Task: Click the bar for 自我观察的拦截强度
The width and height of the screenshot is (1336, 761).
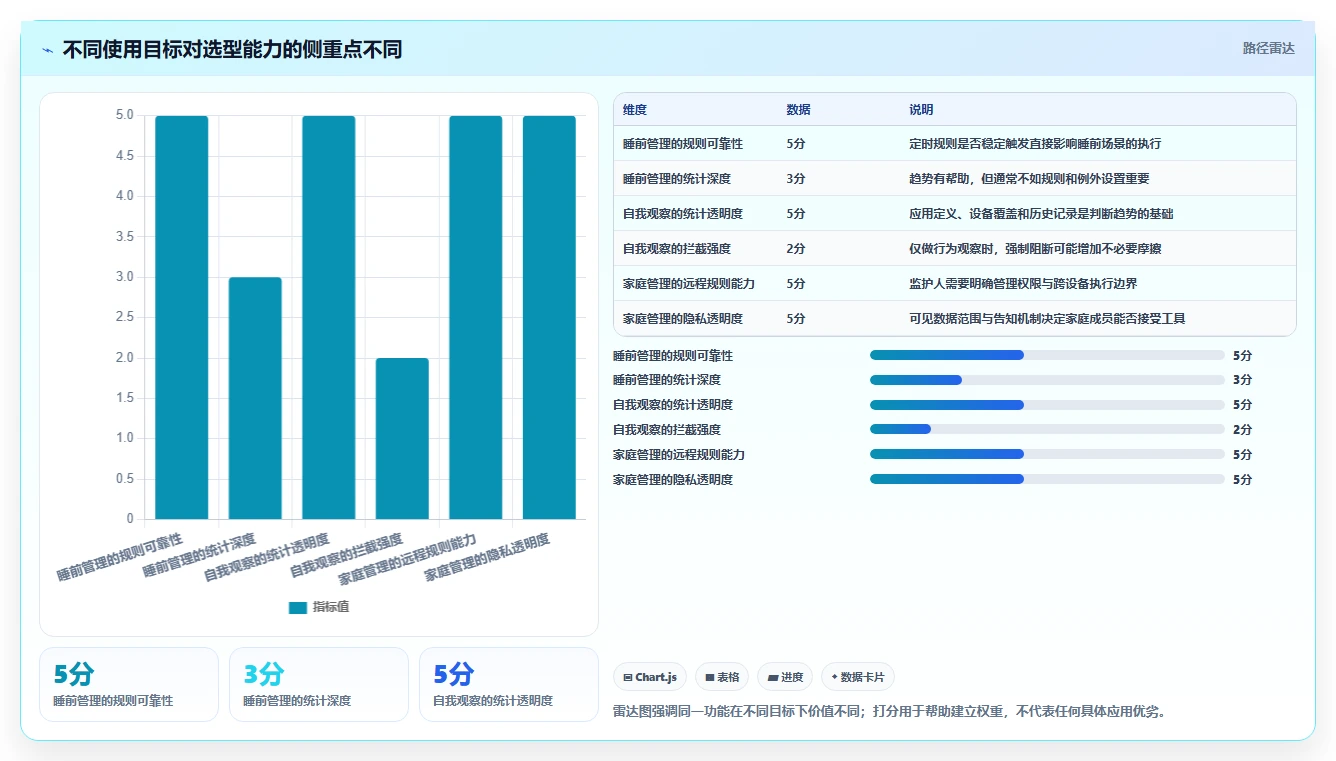Action: pyautogui.click(x=402, y=438)
